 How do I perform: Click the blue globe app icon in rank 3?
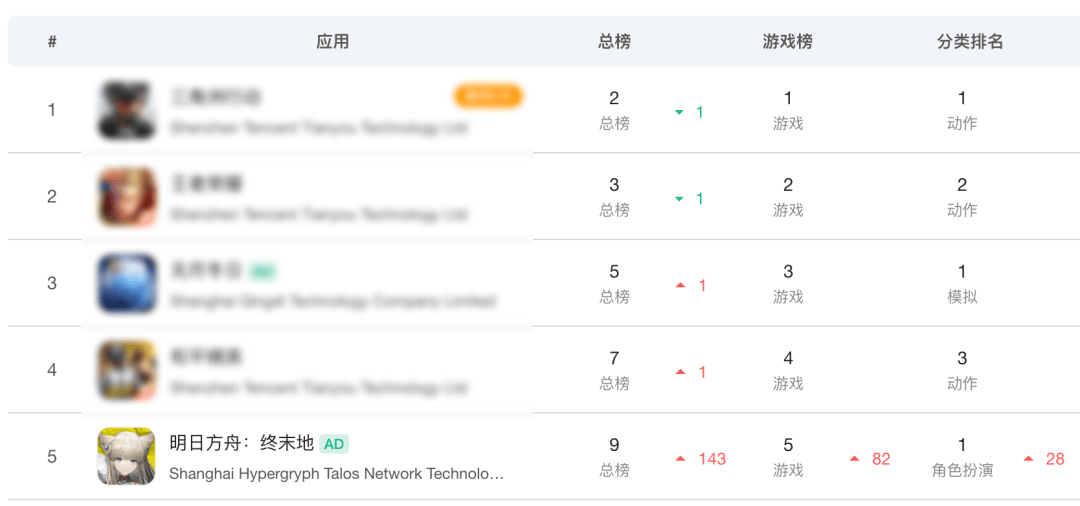tap(127, 283)
